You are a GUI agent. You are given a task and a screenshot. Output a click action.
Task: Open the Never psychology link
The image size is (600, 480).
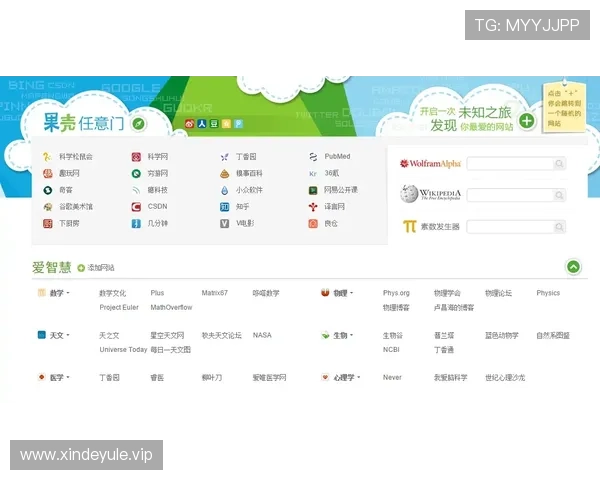[x=392, y=377]
